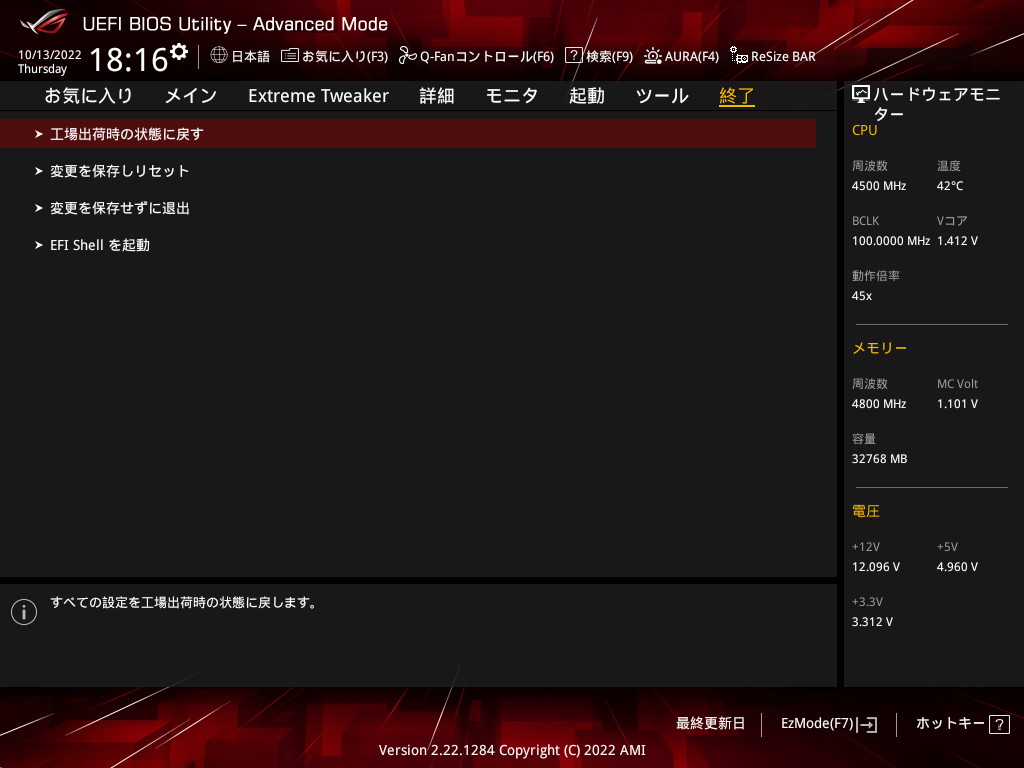The width and height of the screenshot is (1024, 768).
Task: Switch to ツール tab
Action: pyautogui.click(x=662, y=95)
